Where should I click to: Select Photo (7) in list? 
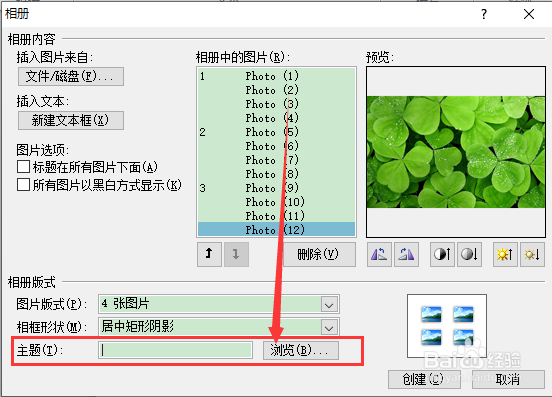[276, 160]
